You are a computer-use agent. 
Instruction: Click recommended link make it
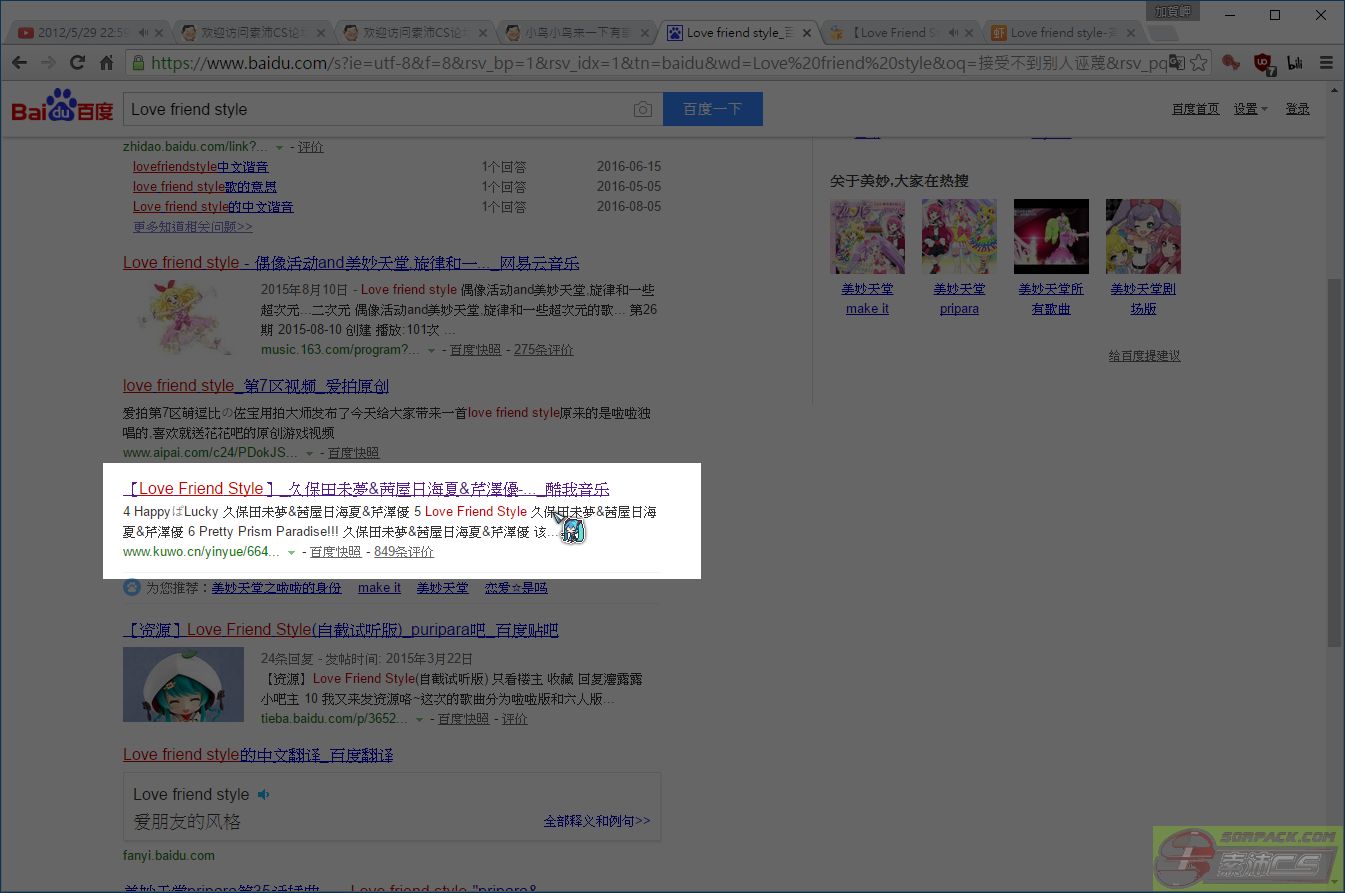point(379,588)
